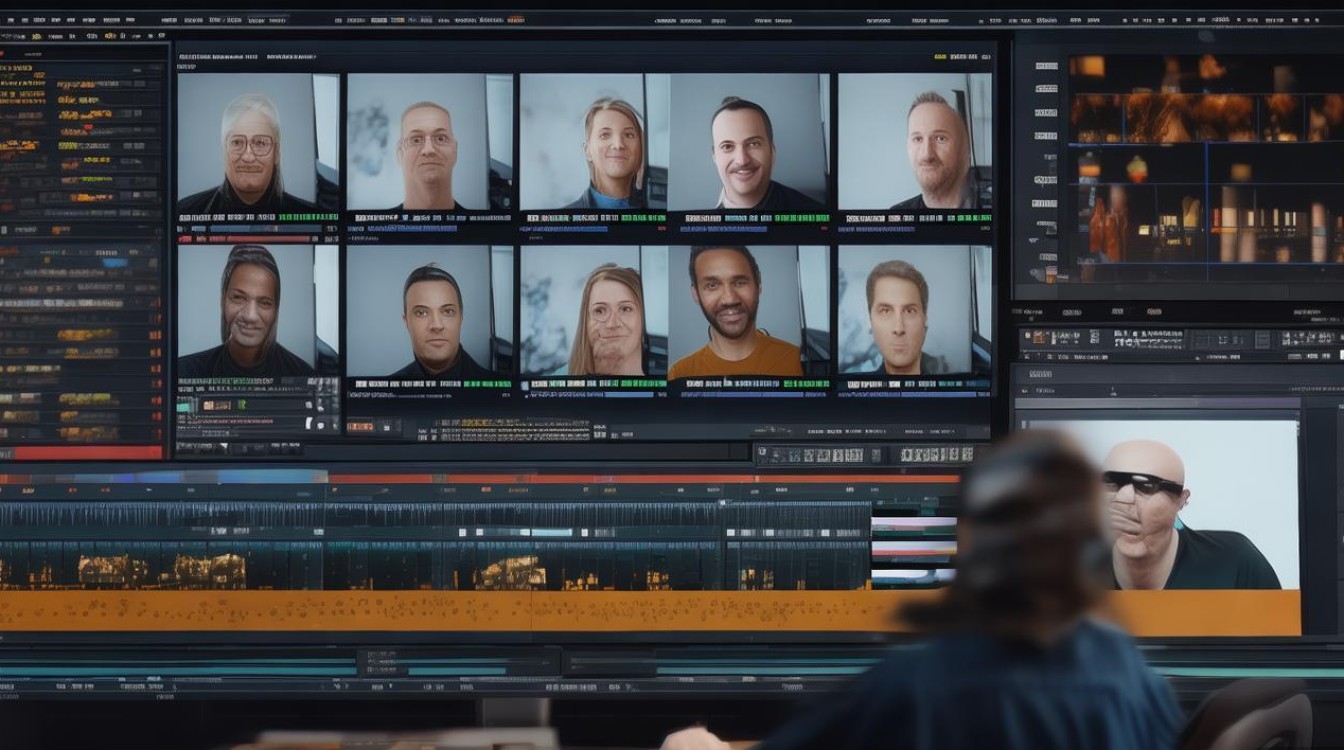Open the bald man with glasses clip
The width and height of the screenshot is (1344, 750).
tap(429, 141)
